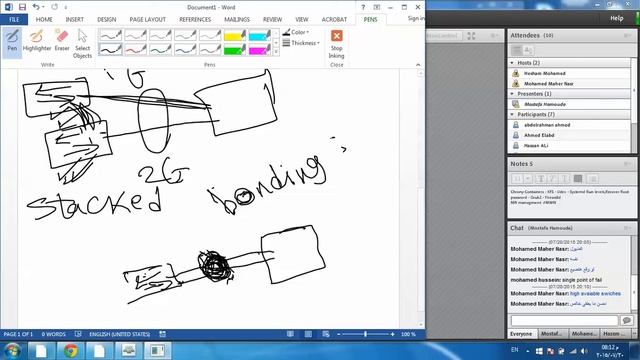
Task: Activate the Eraser tool
Action: (62, 41)
